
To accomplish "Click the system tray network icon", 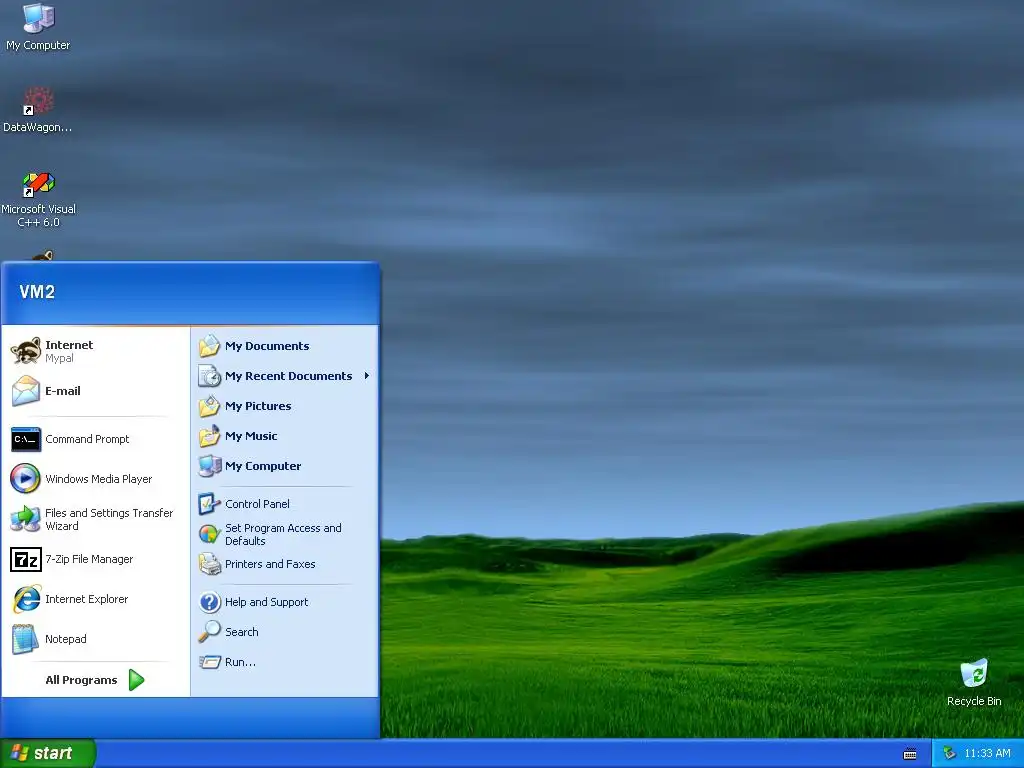I will pos(950,754).
